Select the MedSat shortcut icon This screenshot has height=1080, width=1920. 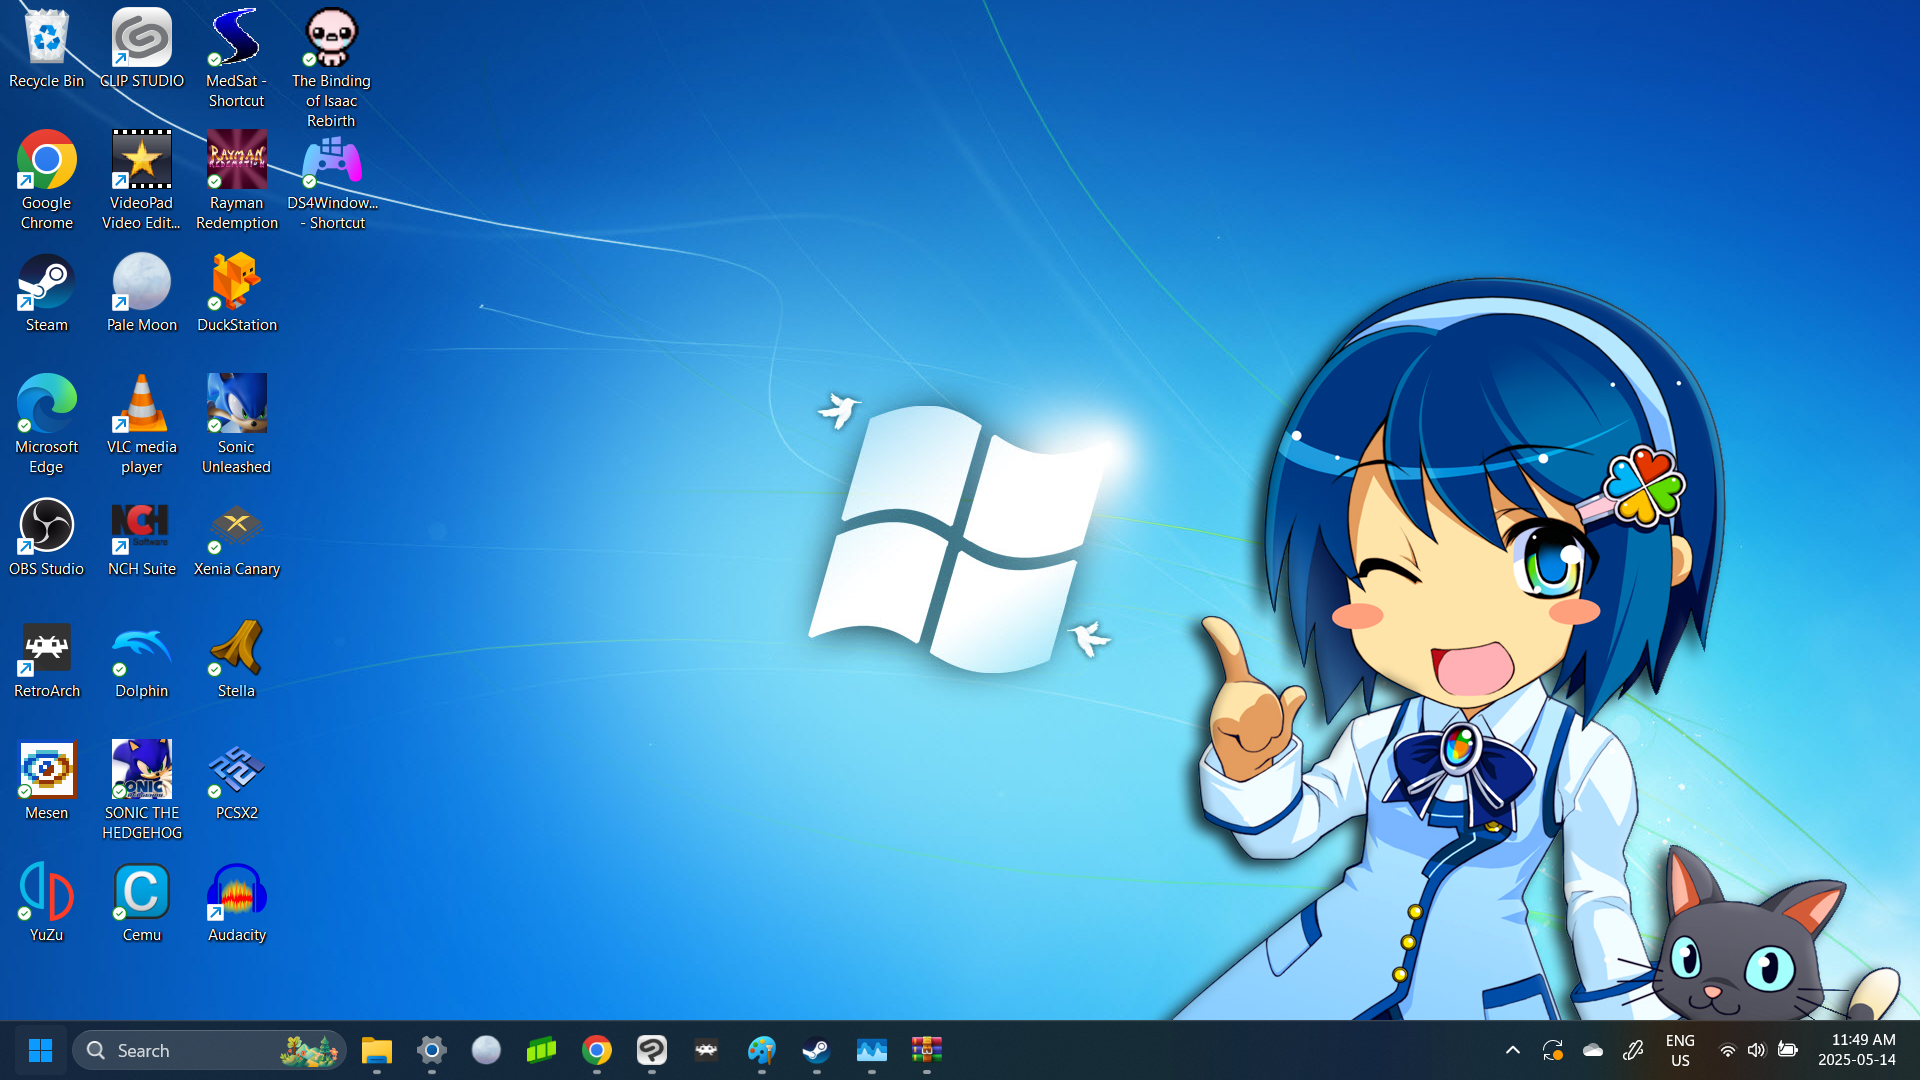(x=236, y=59)
